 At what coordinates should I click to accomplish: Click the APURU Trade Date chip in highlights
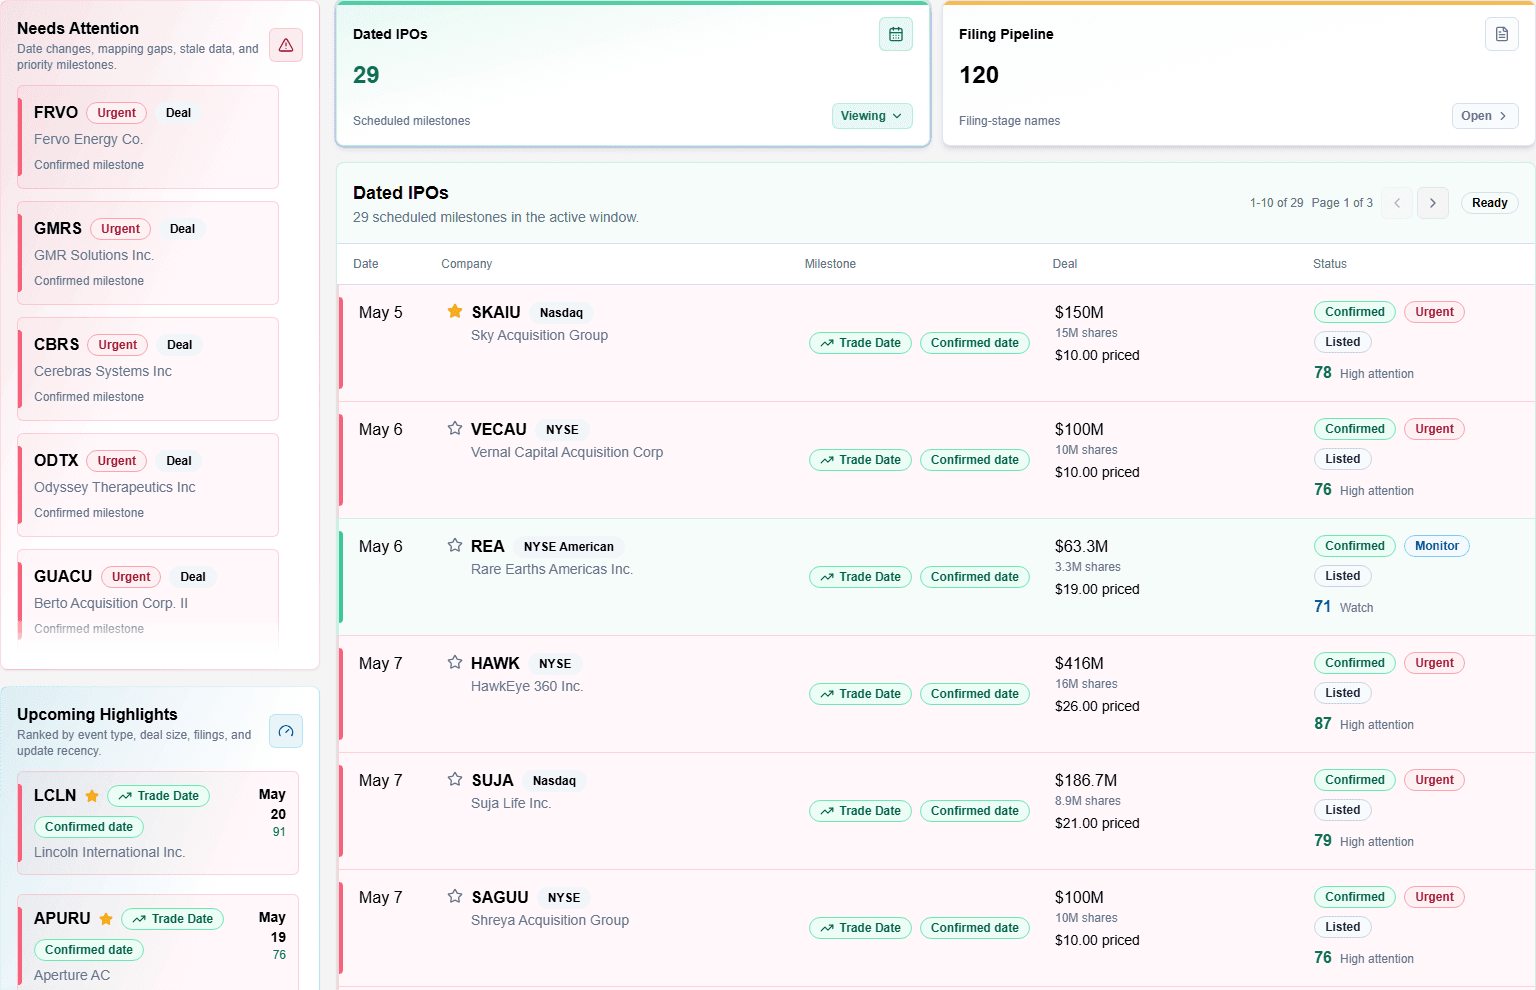(x=173, y=919)
